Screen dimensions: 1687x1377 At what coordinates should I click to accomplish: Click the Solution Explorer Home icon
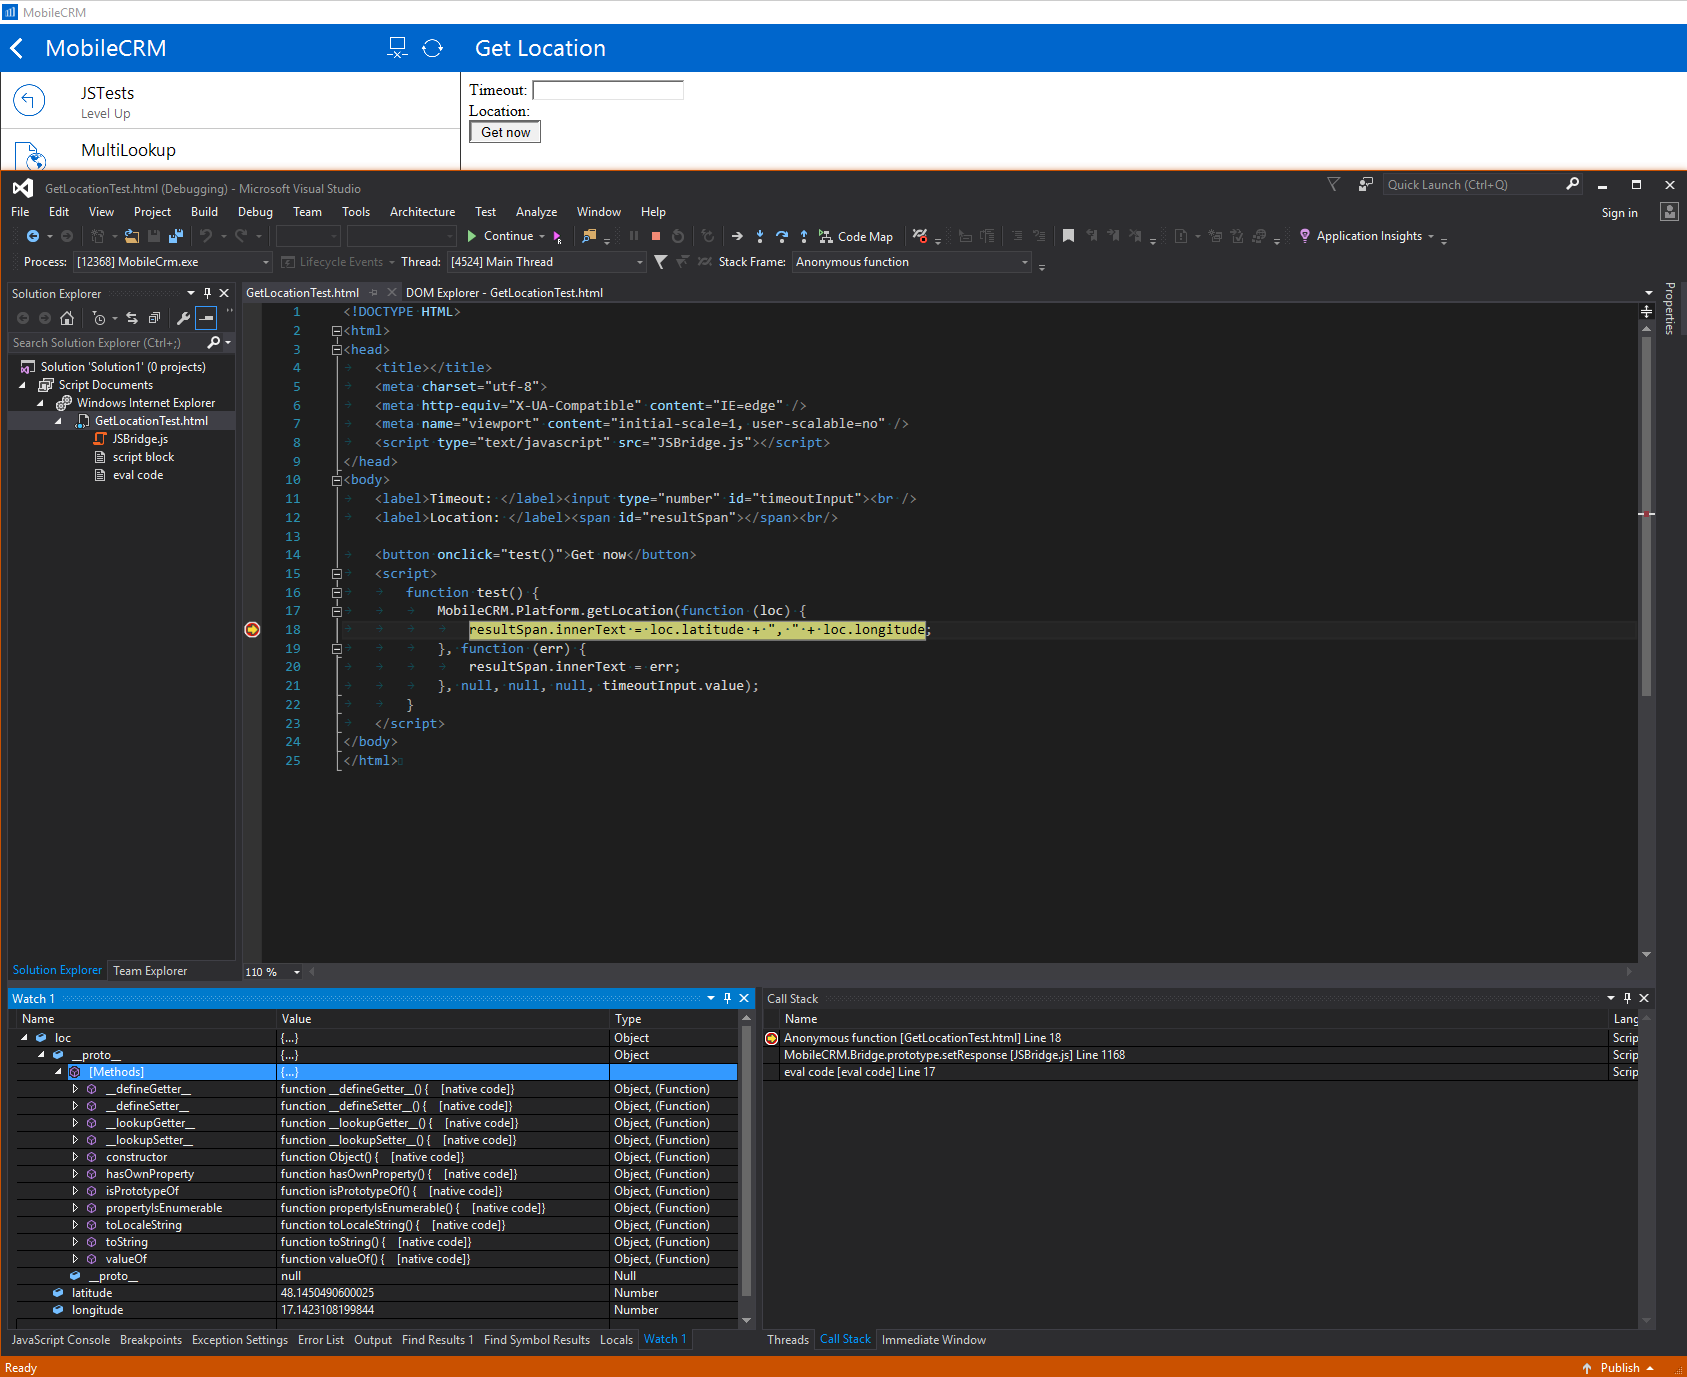[67, 318]
